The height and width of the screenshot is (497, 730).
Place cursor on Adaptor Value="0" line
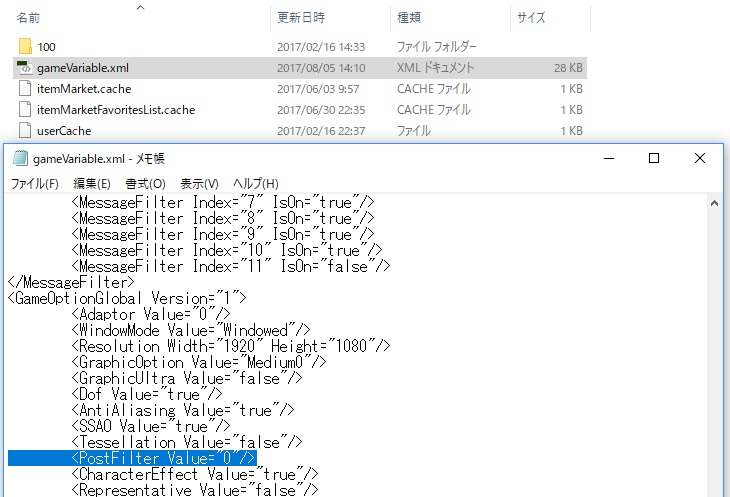tap(151, 315)
